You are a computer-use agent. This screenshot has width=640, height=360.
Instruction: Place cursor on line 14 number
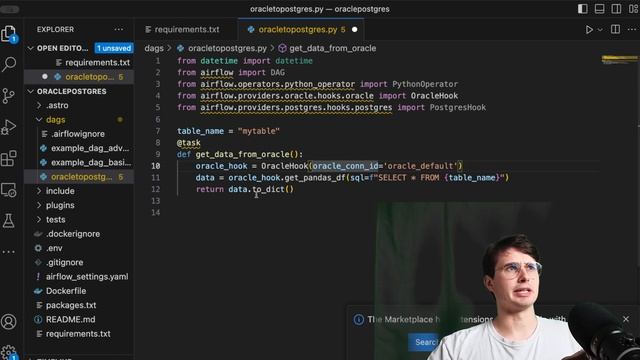coord(156,213)
